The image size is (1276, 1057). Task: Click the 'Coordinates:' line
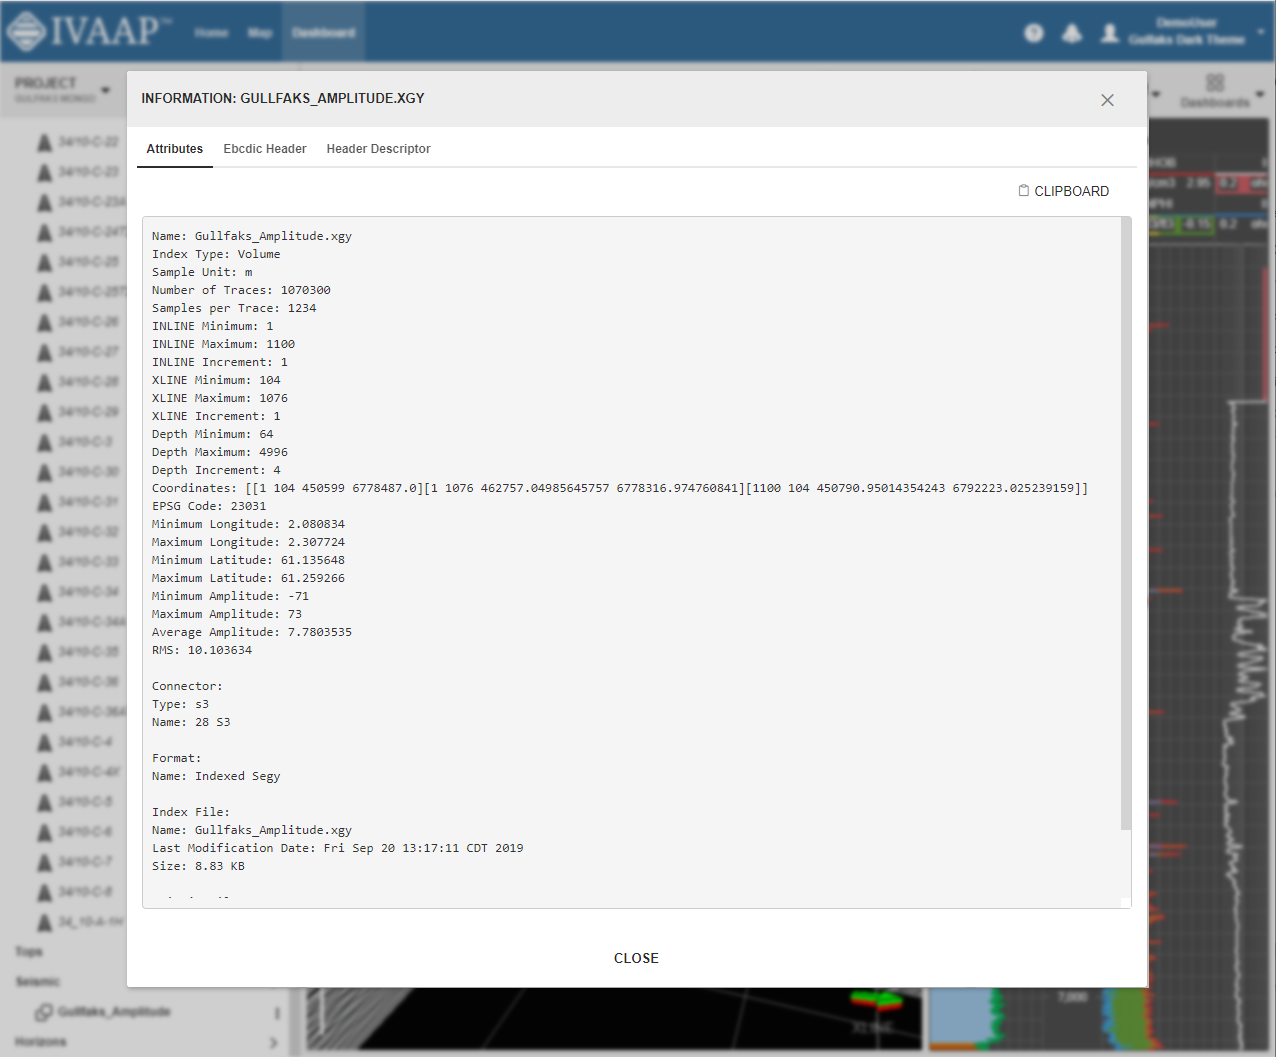620,488
